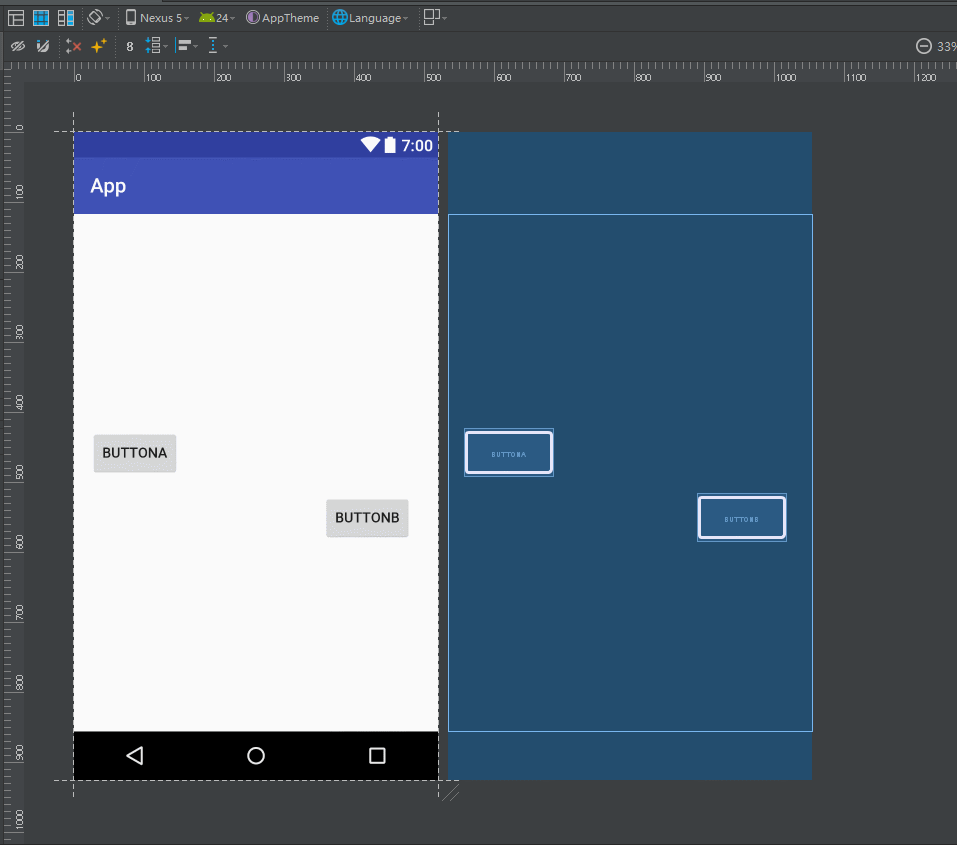This screenshot has width=957, height=845.
Task: Show Design and Blueprint side-by-side view
Action: [x=66, y=18]
